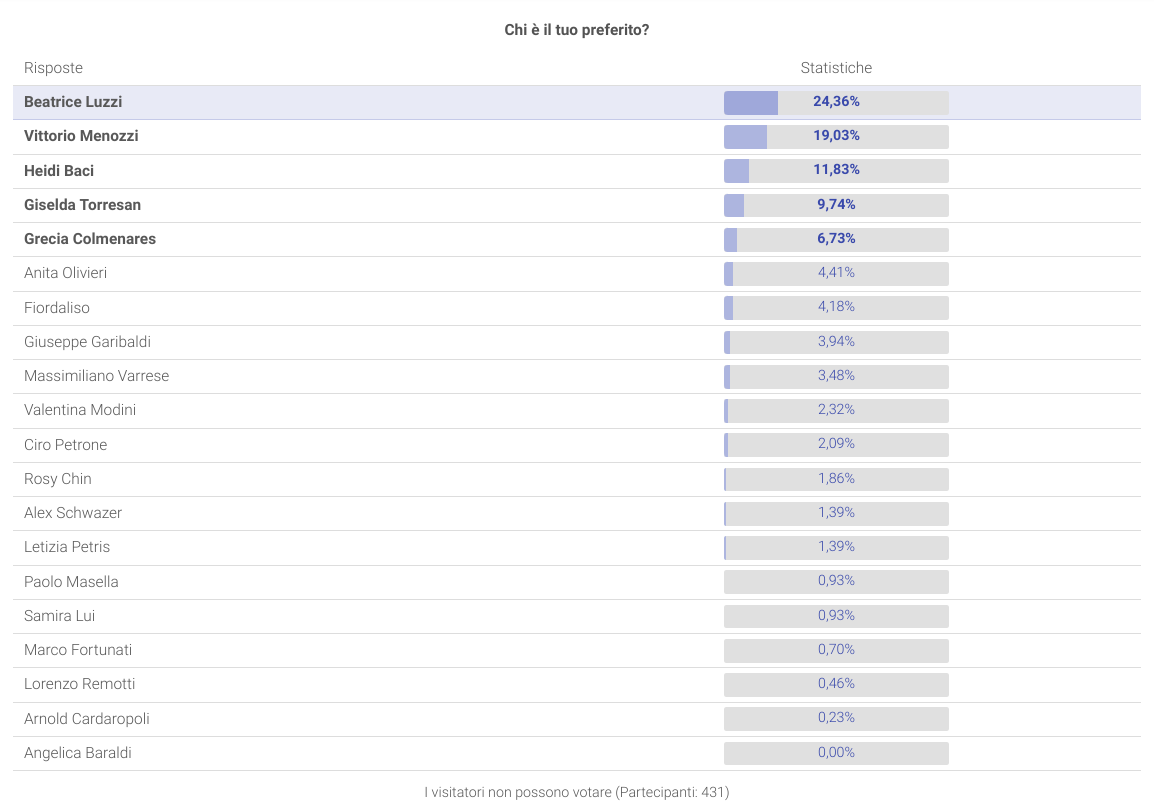Viewport: 1154px width, 803px height.
Task: Select Vittorio Menozzi in the poll list
Action: (81, 136)
